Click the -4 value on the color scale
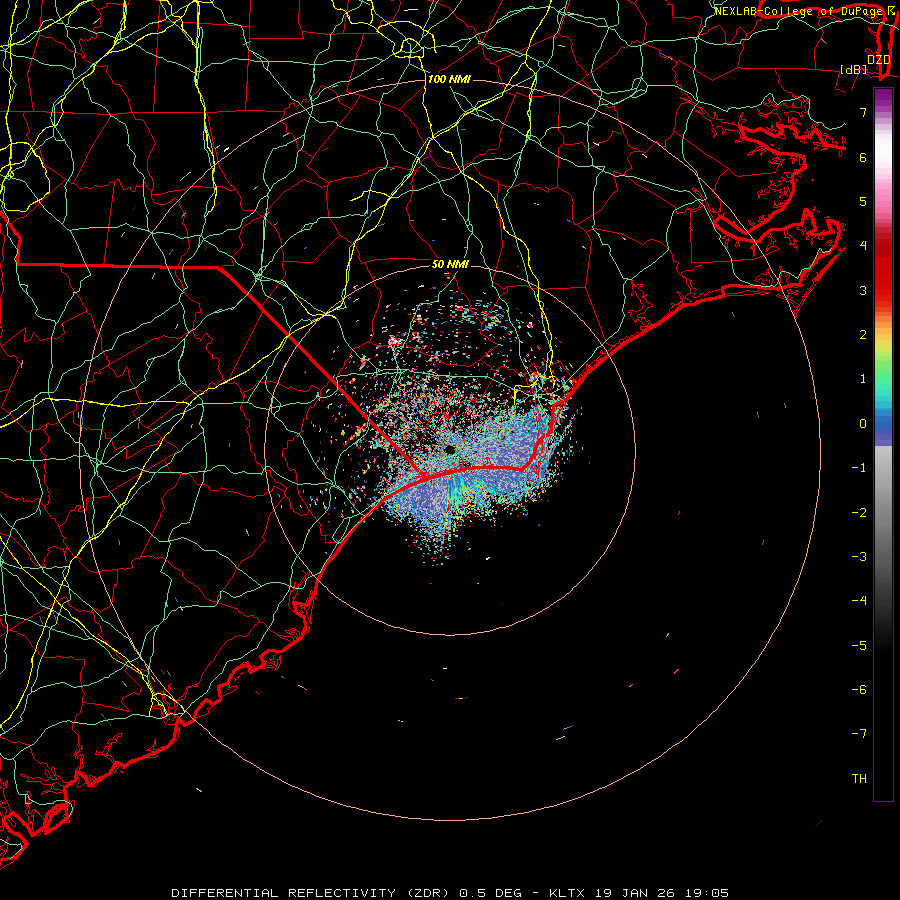Screen dimensions: 900x900 click(859, 601)
